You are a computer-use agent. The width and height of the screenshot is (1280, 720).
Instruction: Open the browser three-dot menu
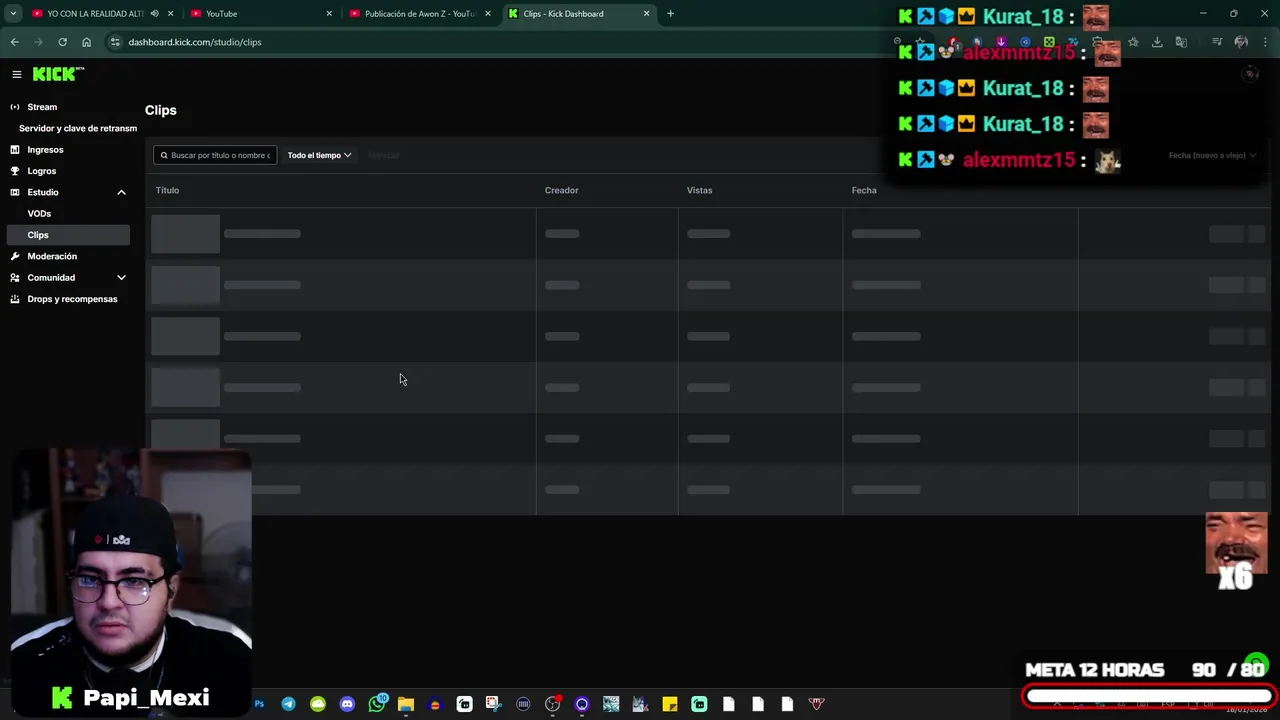tap(1266, 42)
